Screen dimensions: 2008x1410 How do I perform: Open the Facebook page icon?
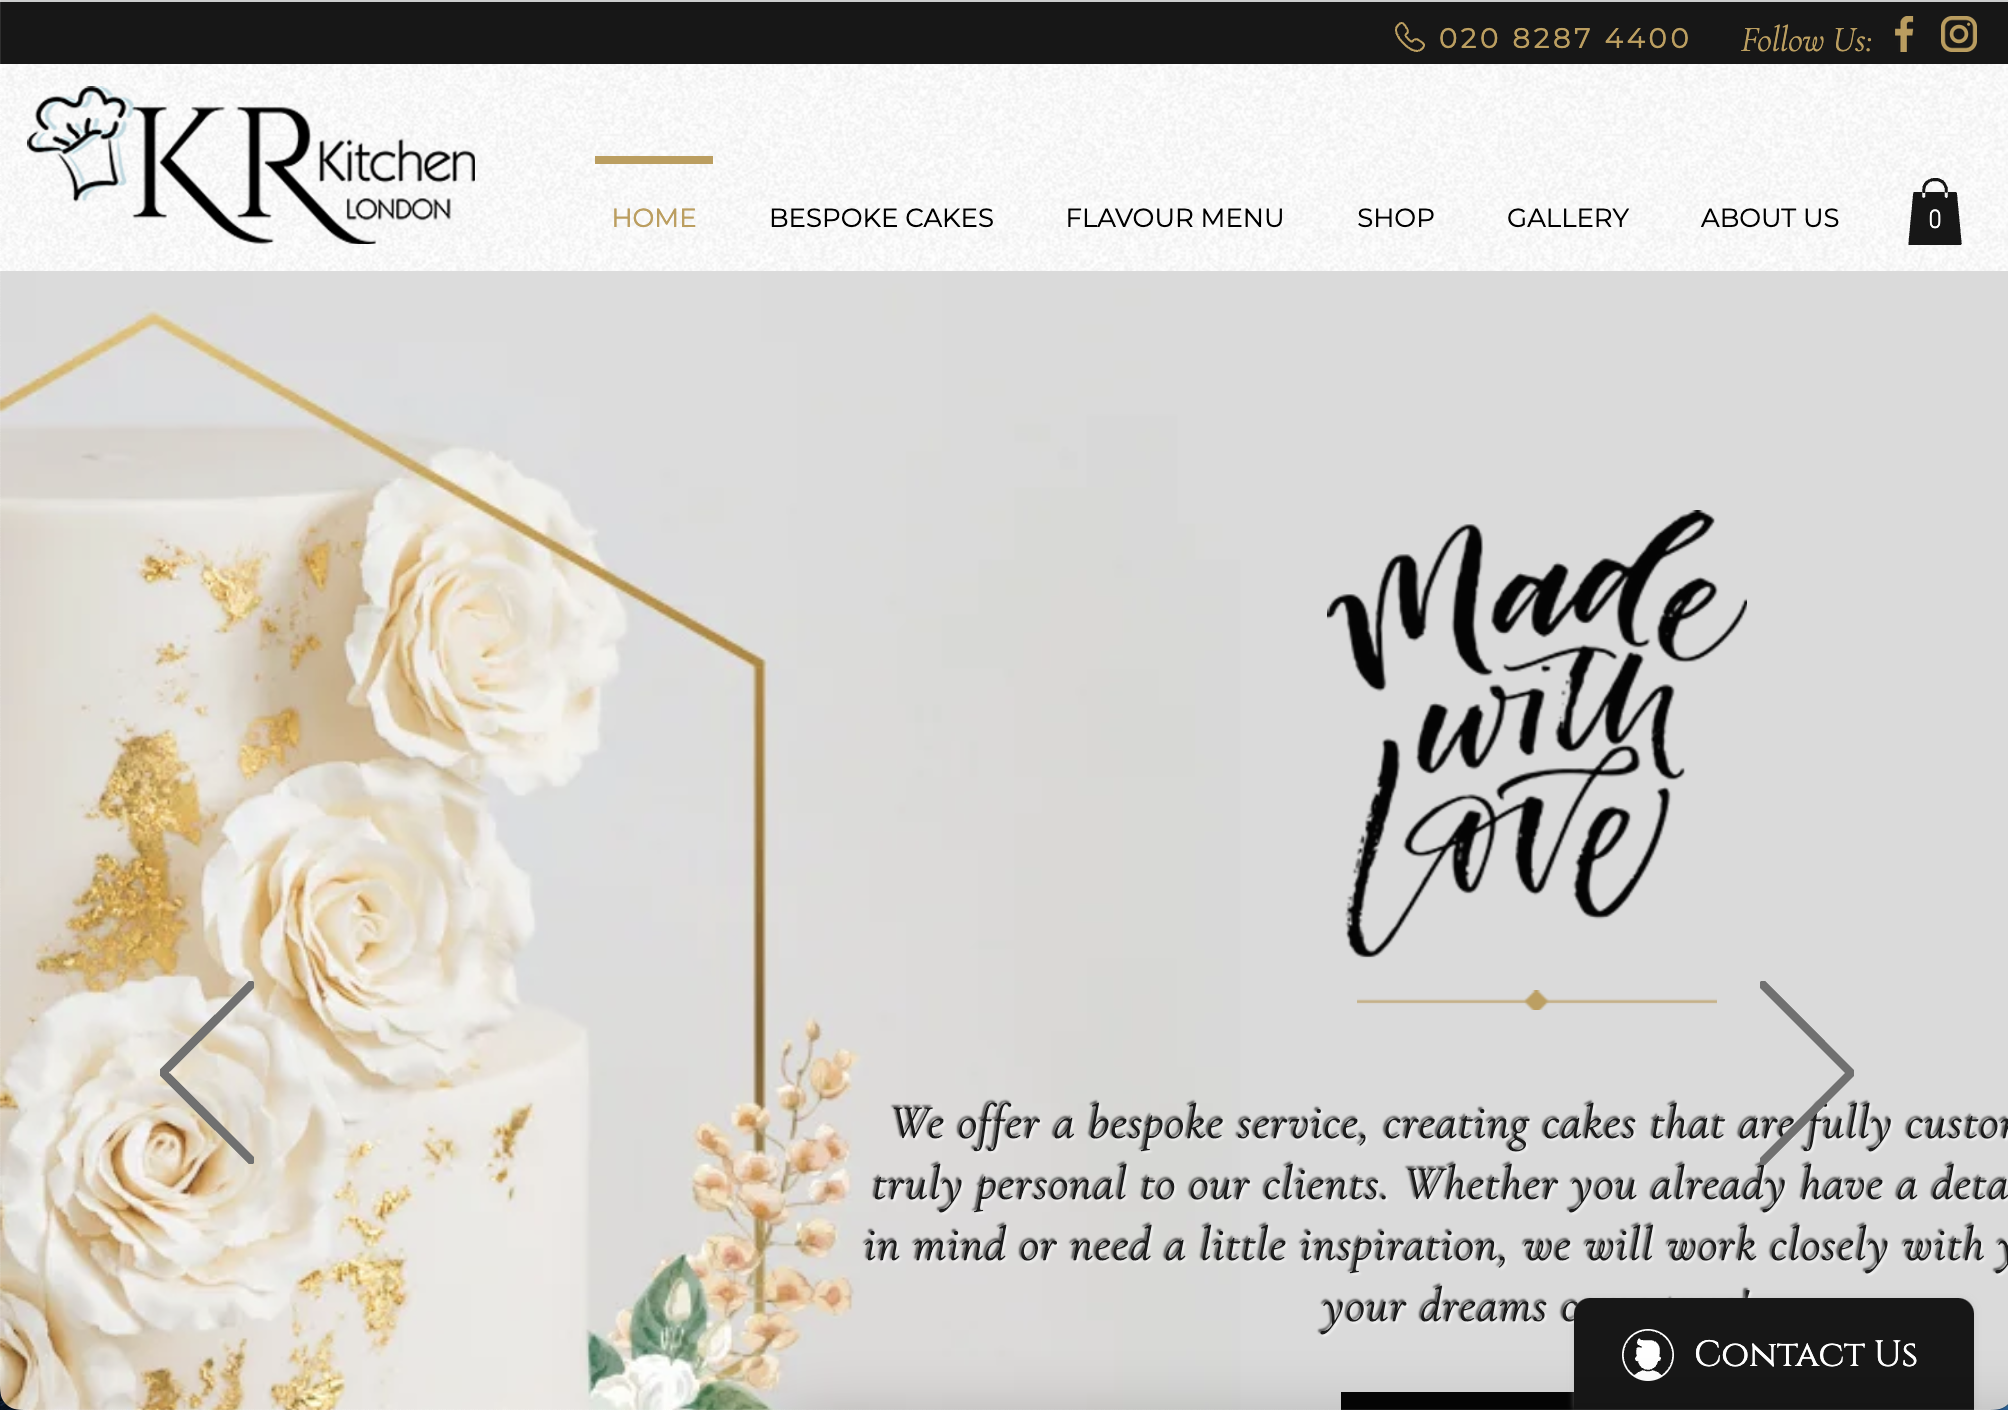pos(1904,34)
